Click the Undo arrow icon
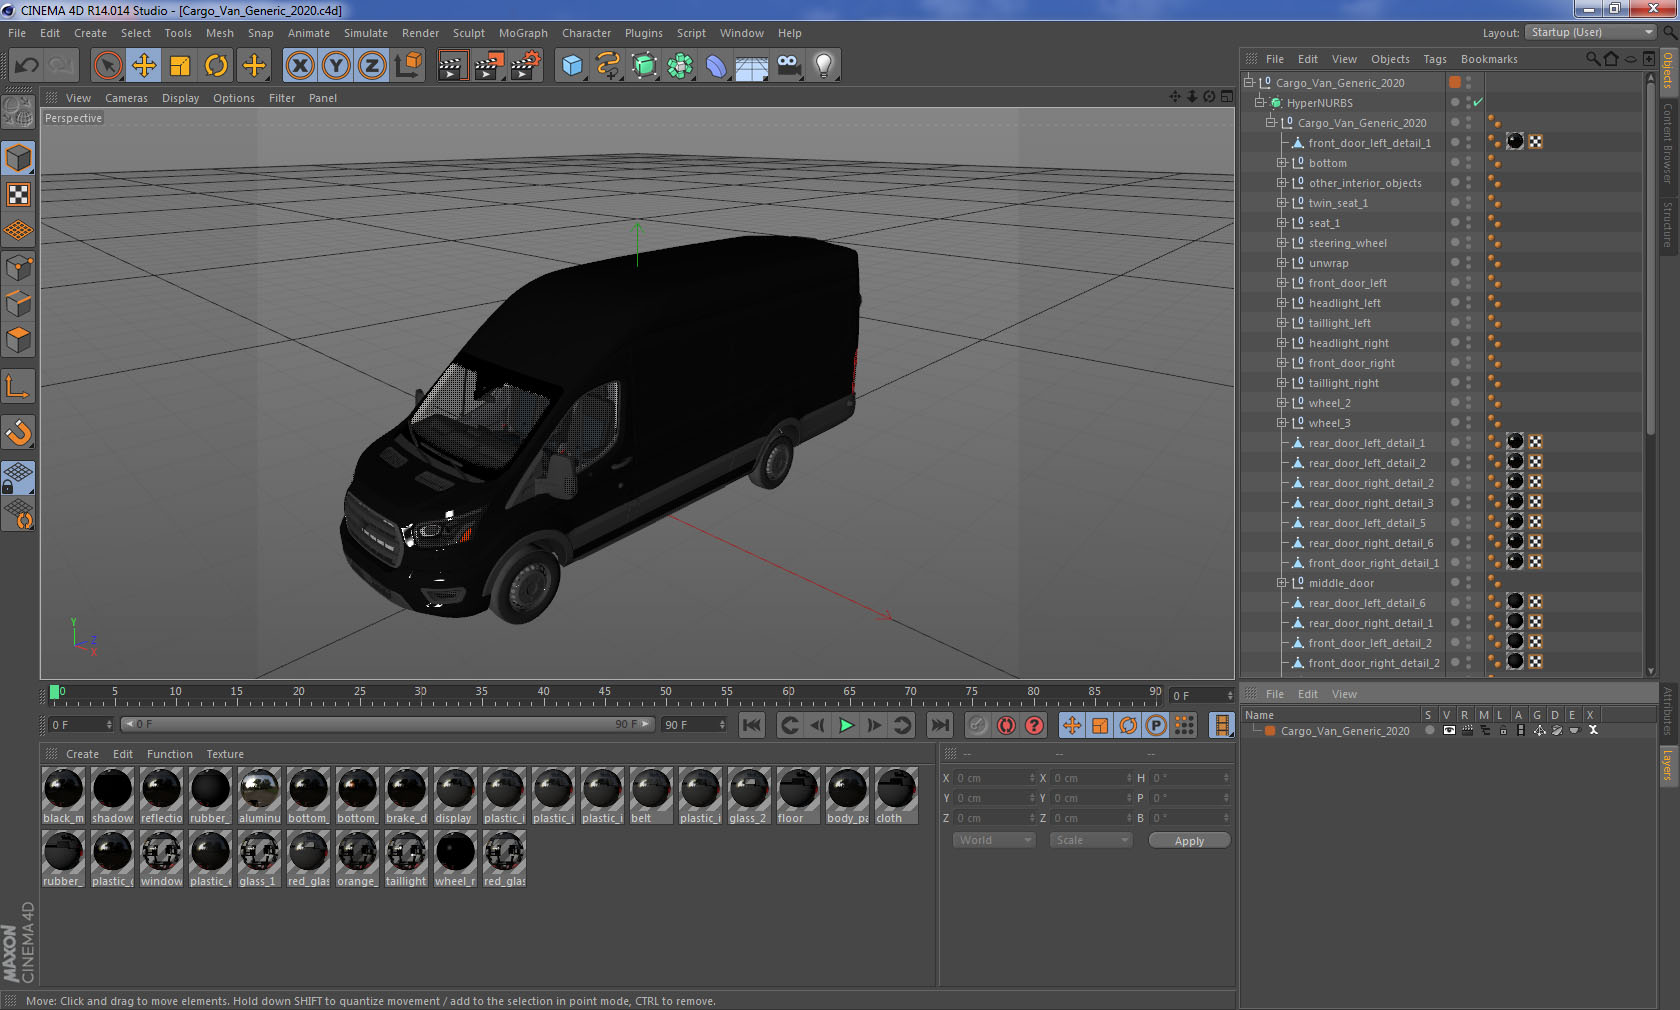Image resolution: width=1680 pixels, height=1010 pixels. point(27,66)
